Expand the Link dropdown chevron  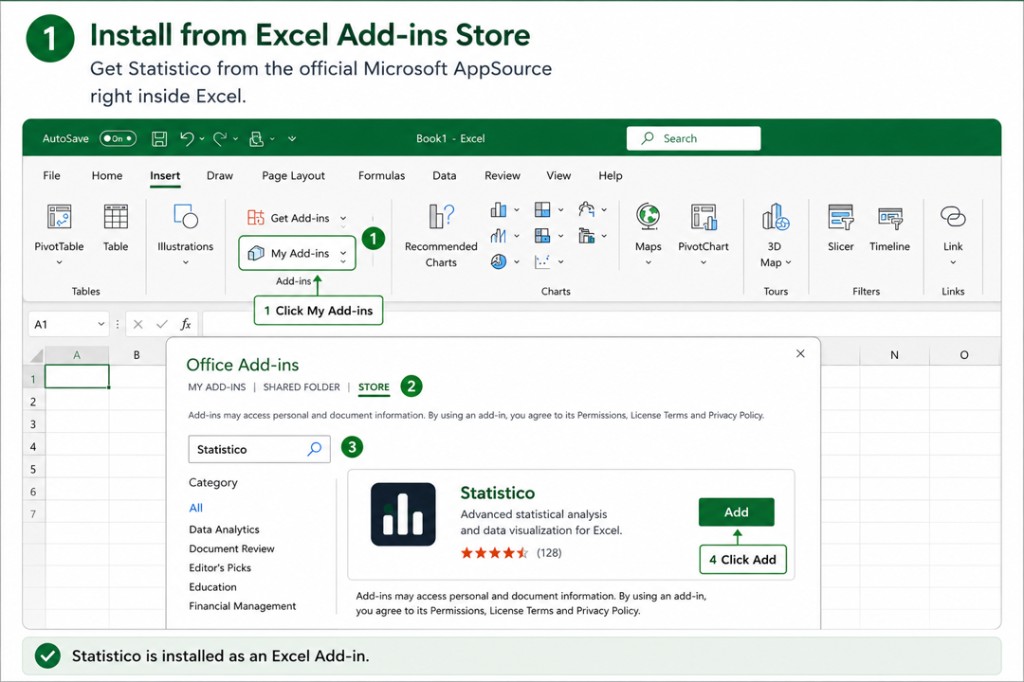coord(953,263)
